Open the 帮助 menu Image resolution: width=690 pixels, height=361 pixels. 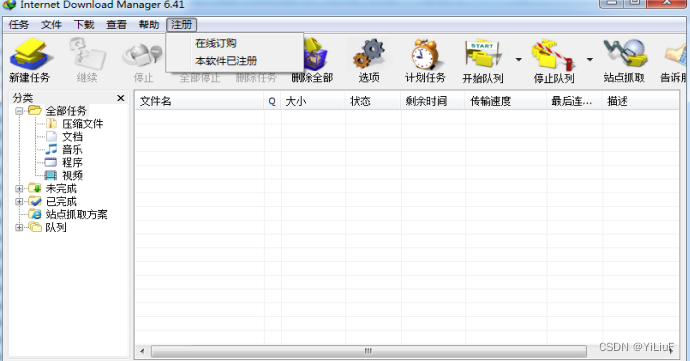pos(149,25)
